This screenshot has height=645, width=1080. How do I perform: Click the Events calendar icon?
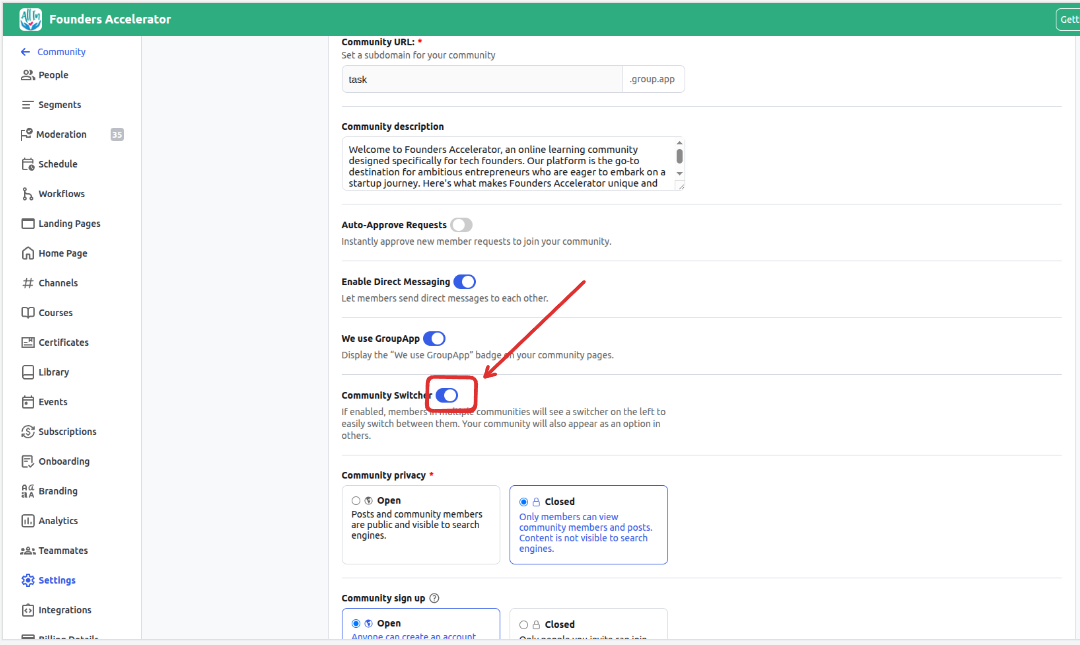click(x=28, y=402)
